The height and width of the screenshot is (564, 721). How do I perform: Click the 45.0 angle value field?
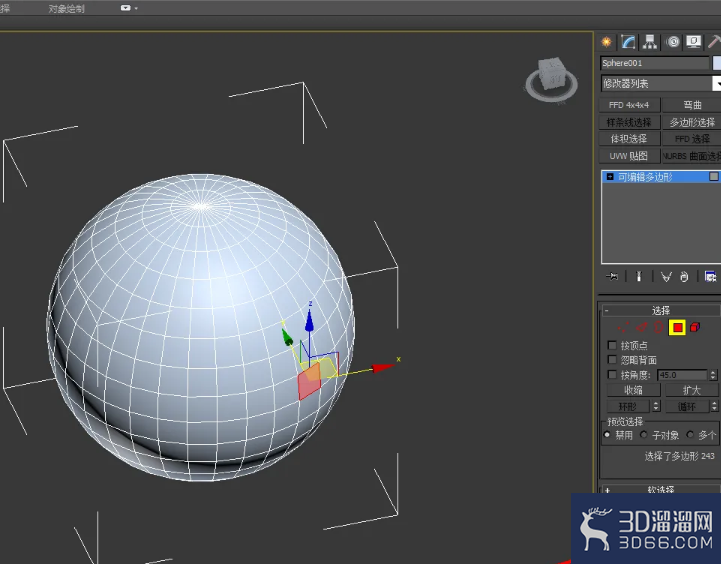click(682, 375)
